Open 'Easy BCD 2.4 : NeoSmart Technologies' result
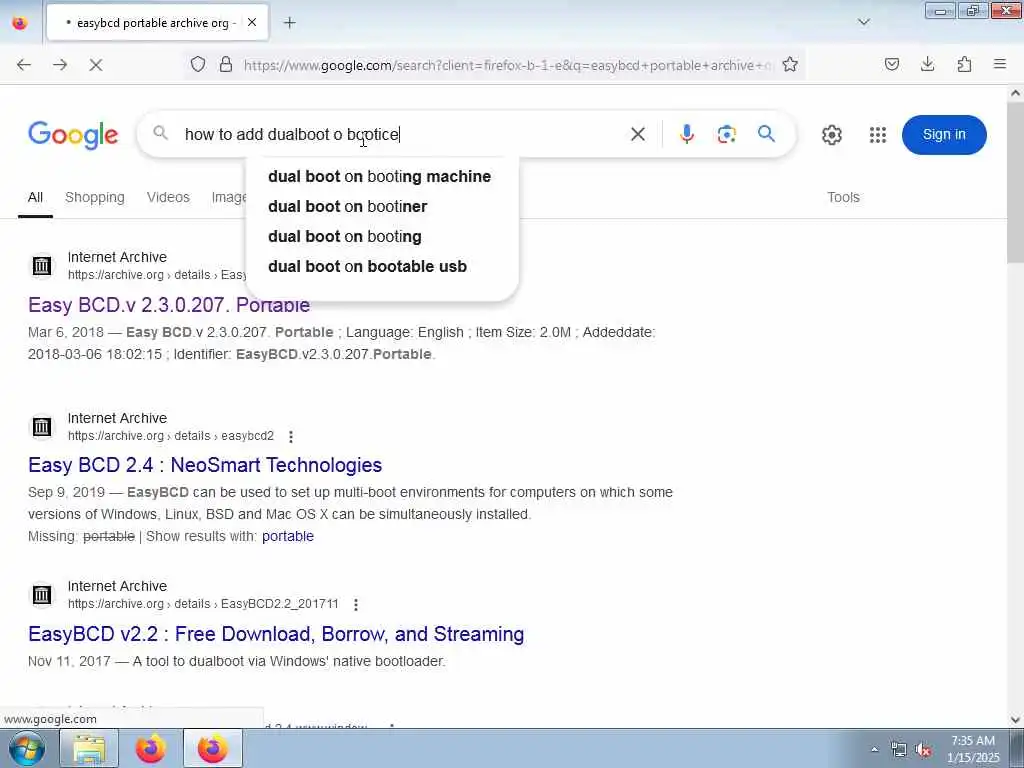 pyautogui.click(x=205, y=465)
